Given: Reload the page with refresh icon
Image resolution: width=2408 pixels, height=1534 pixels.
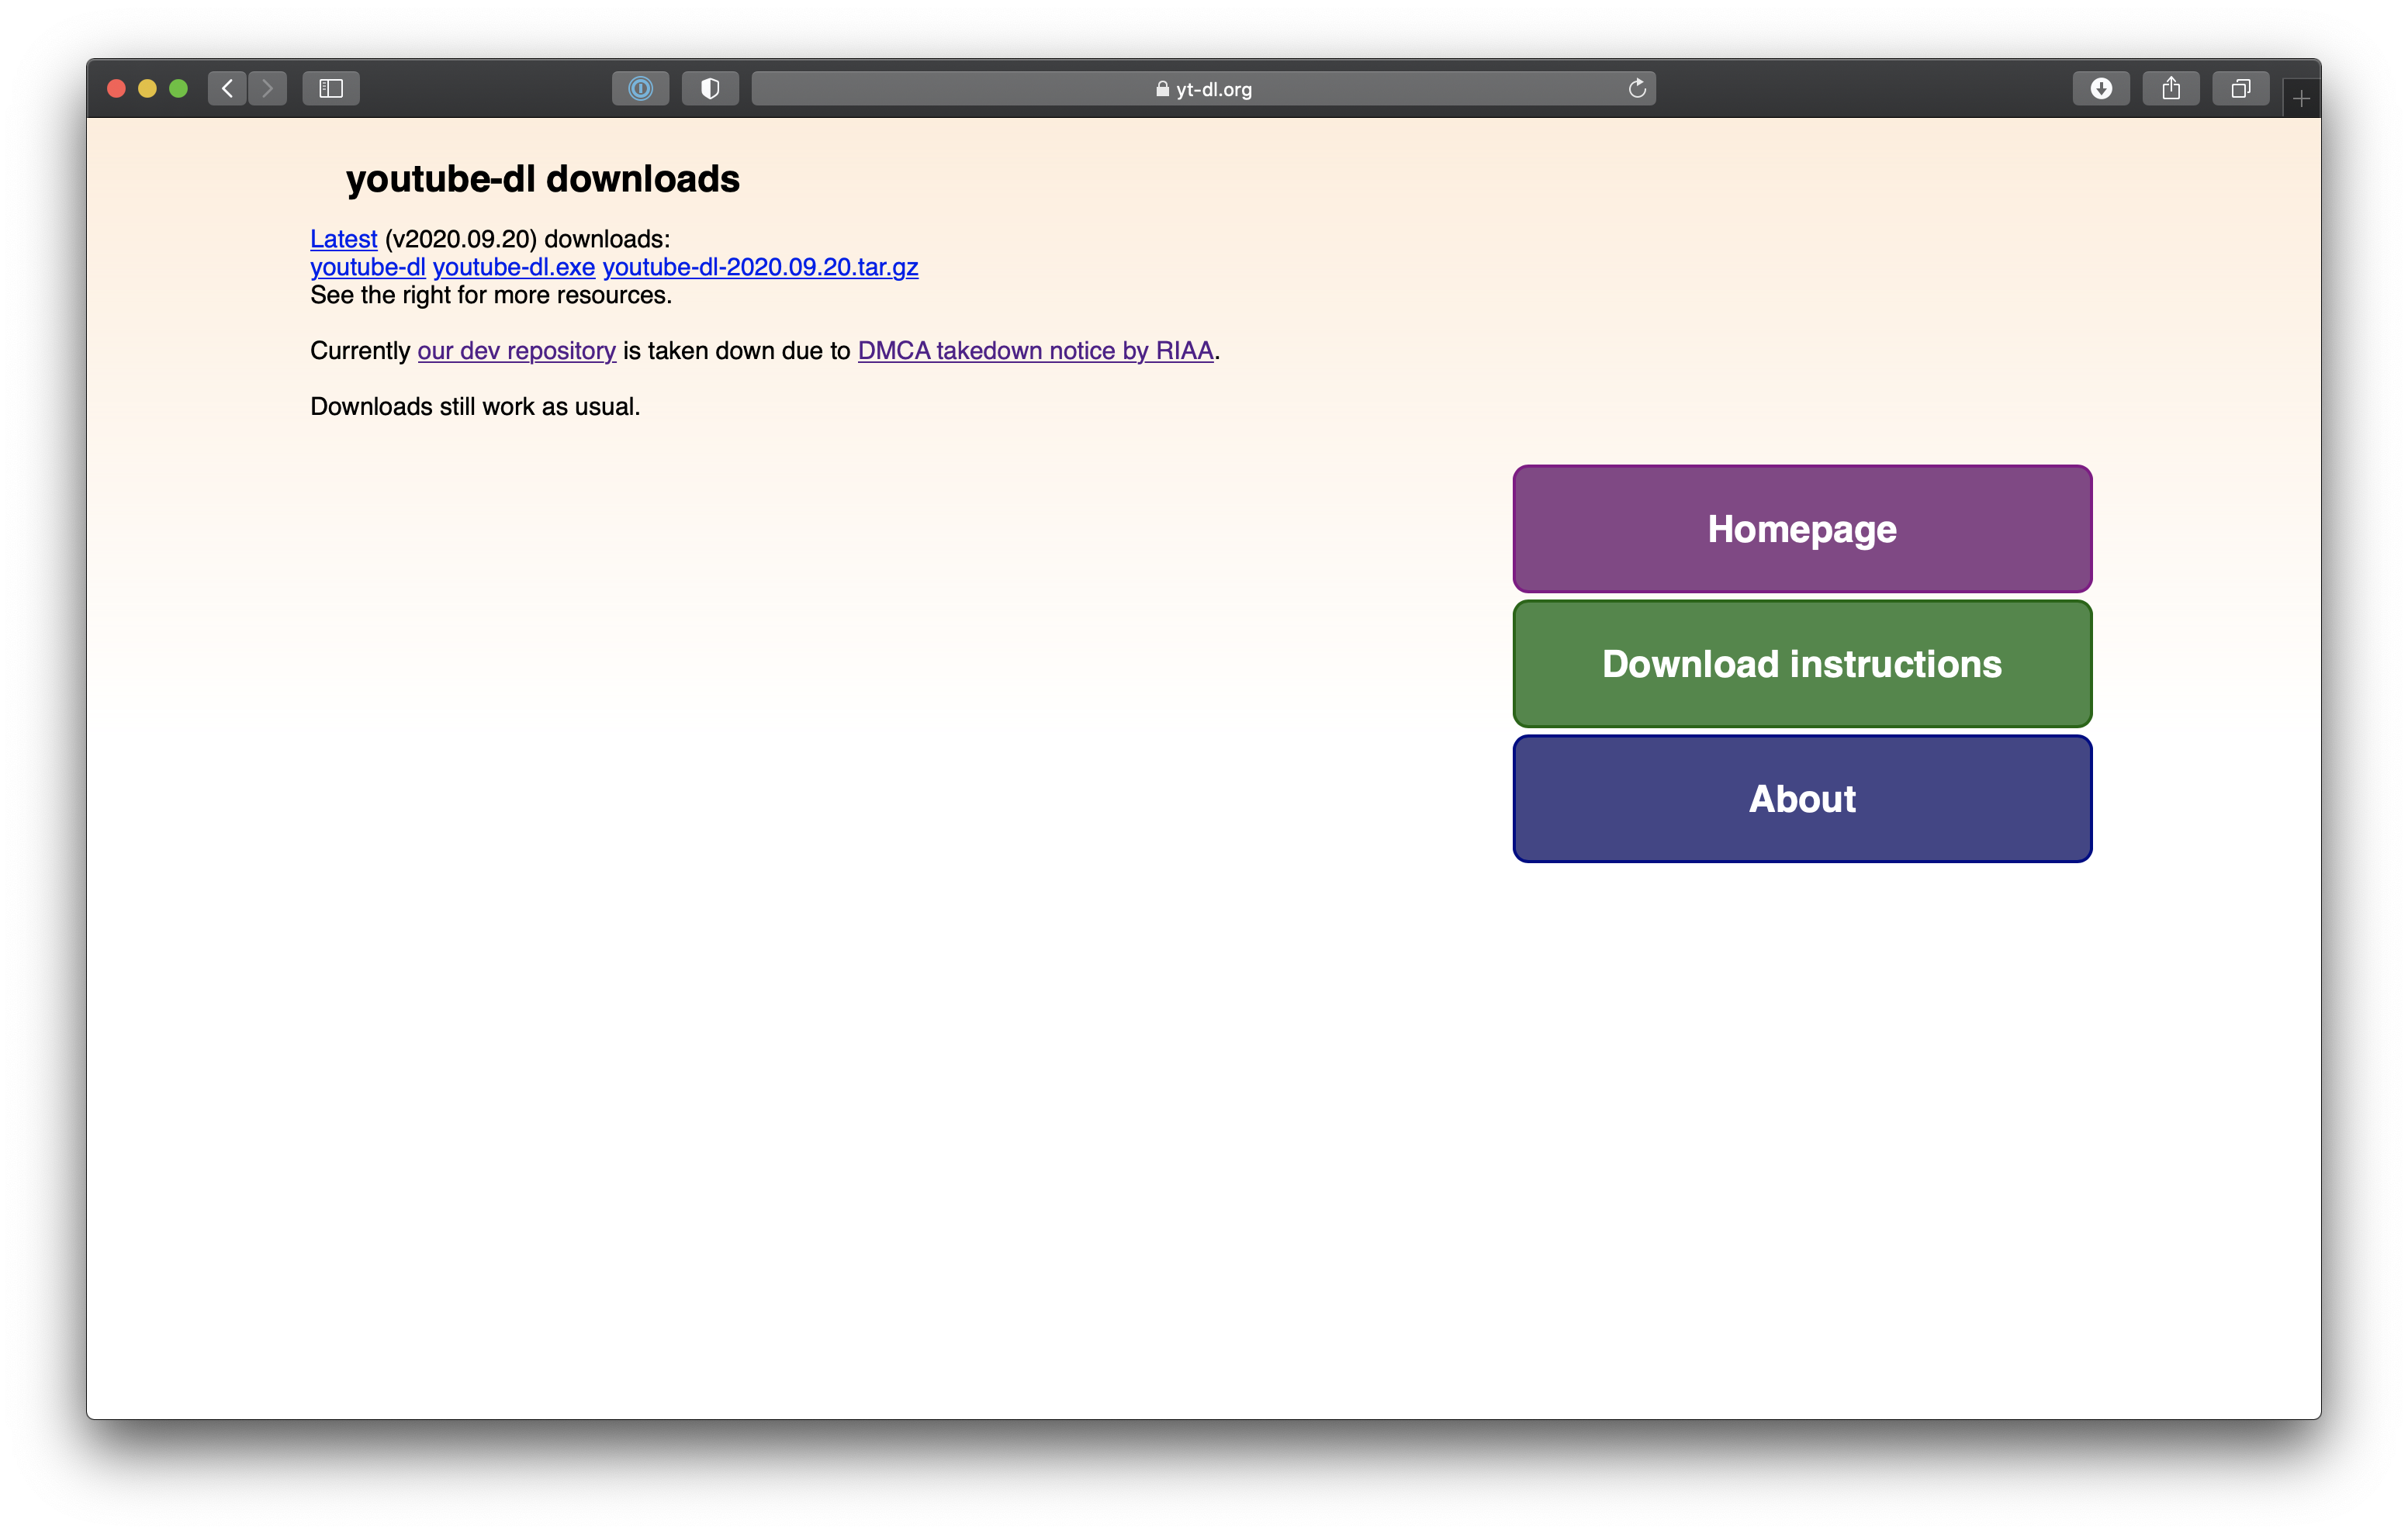Looking at the screenshot, I should [x=1637, y=88].
